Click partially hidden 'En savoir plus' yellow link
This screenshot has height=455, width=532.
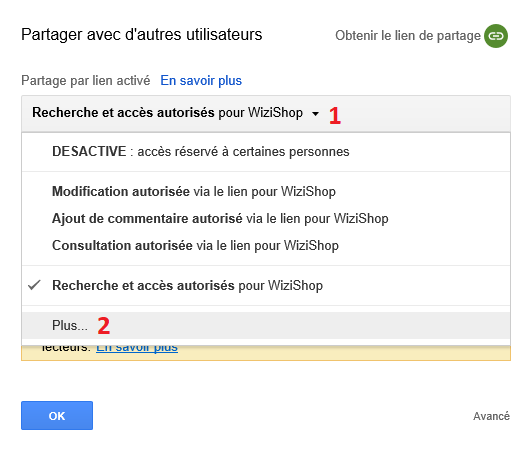point(137,349)
